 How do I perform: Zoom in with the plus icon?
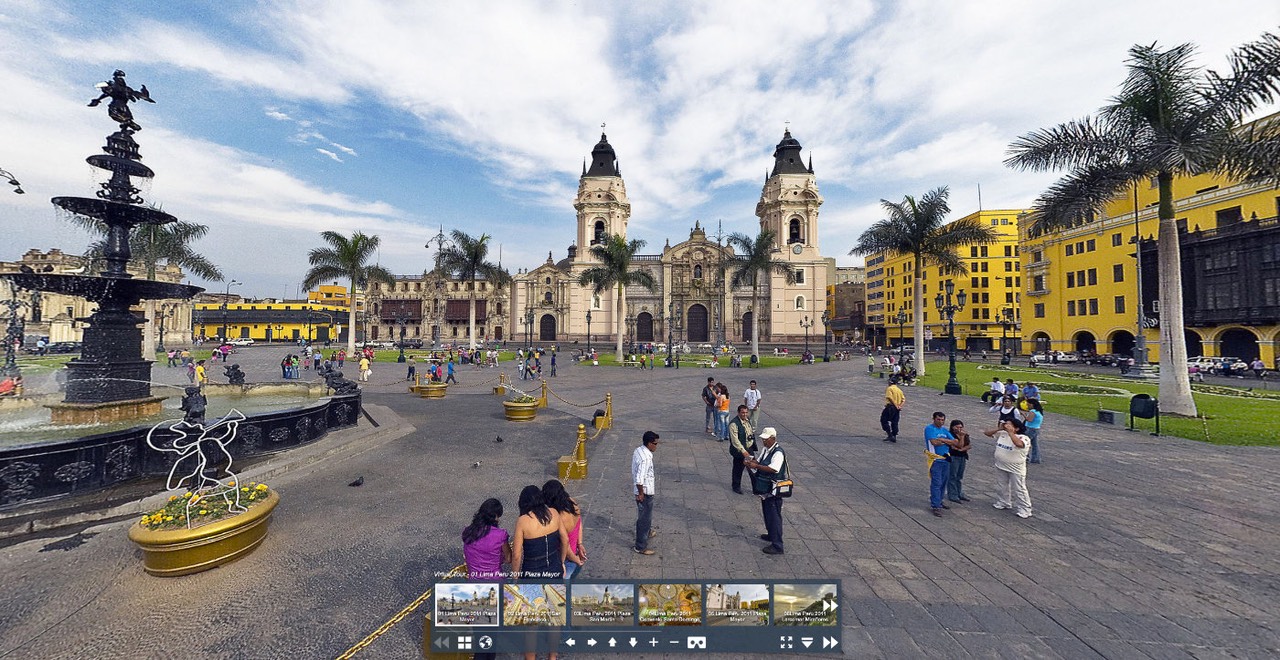point(653,642)
